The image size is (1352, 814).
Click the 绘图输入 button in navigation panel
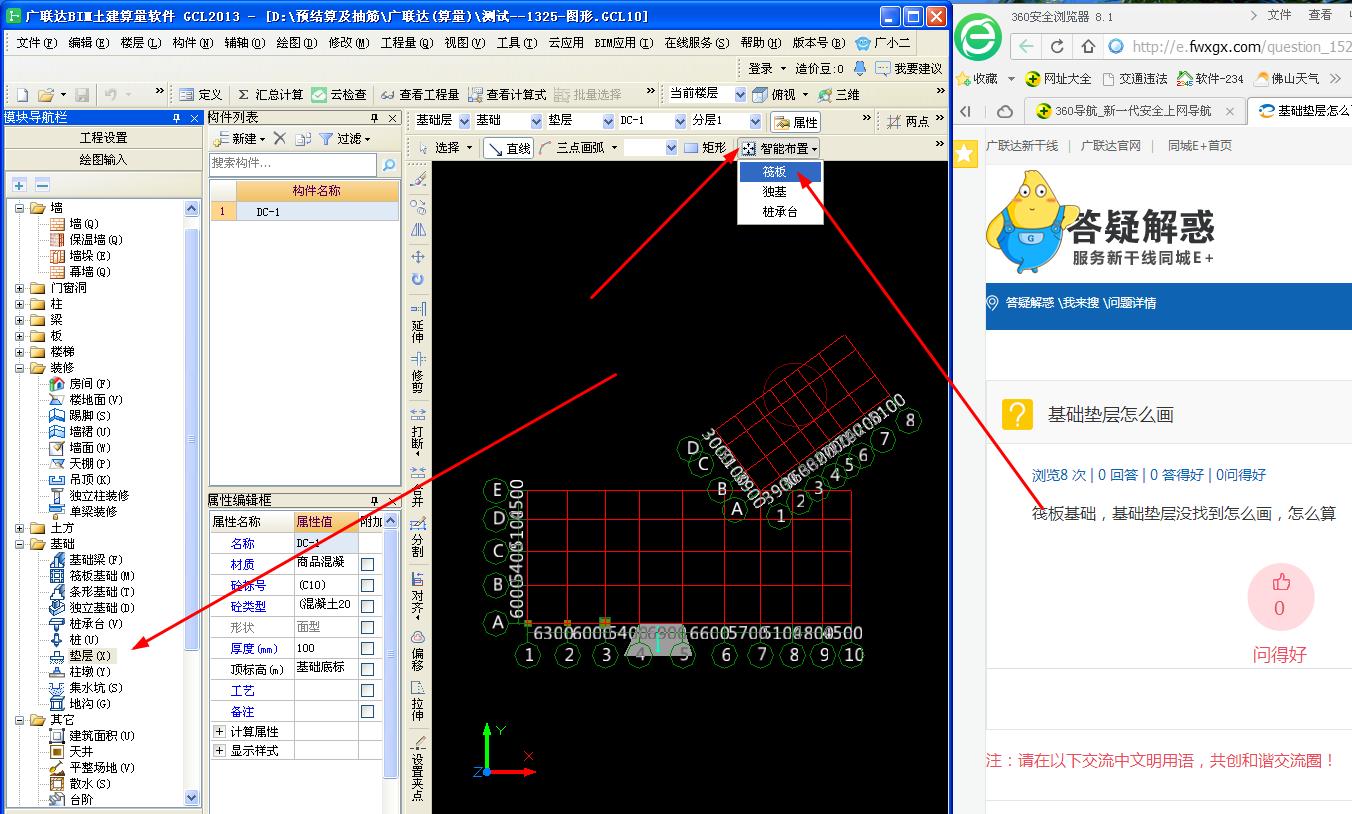[x=103, y=160]
